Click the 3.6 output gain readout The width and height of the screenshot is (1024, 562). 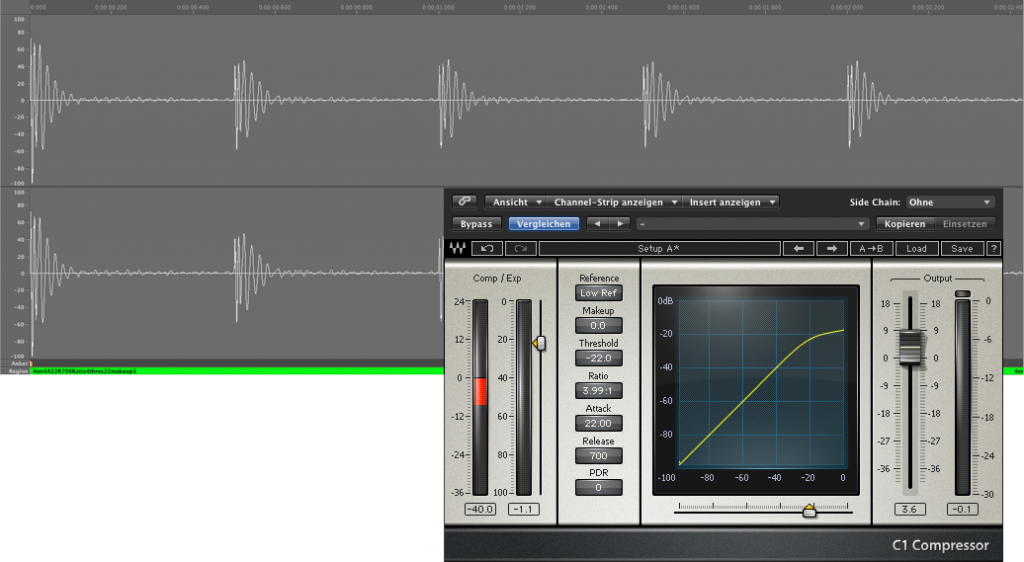pyautogui.click(x=909, y=509)
